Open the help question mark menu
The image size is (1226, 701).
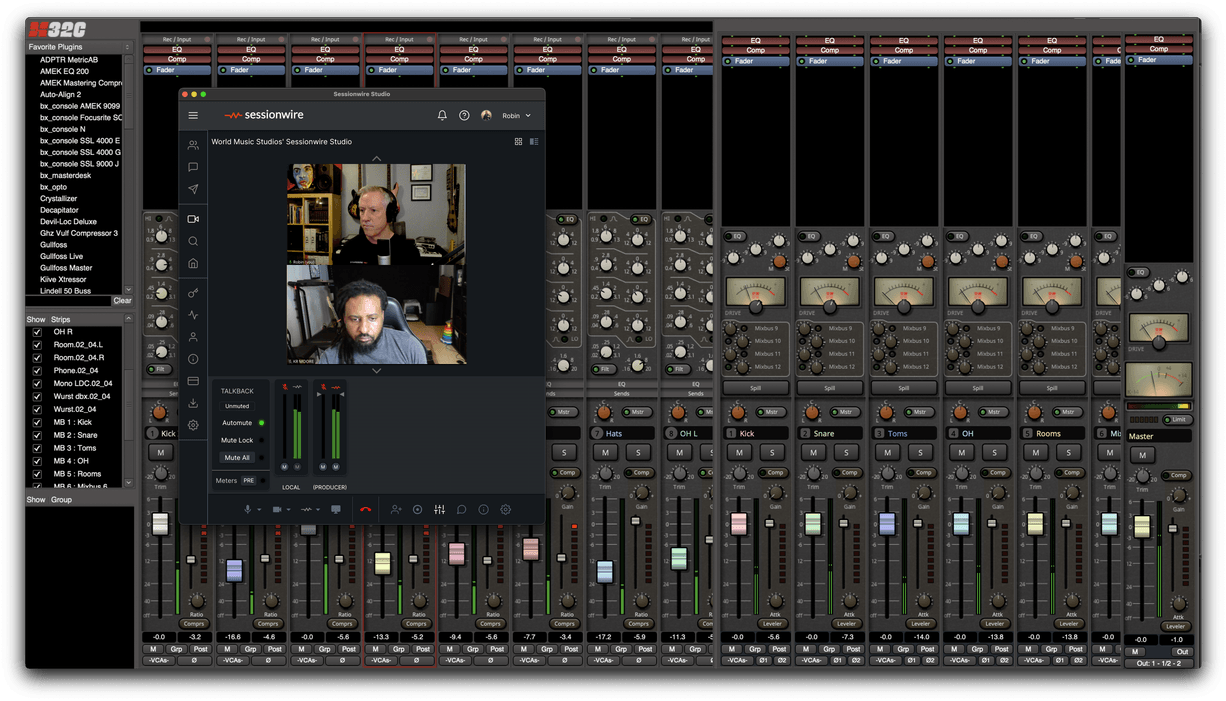[464, 115]
